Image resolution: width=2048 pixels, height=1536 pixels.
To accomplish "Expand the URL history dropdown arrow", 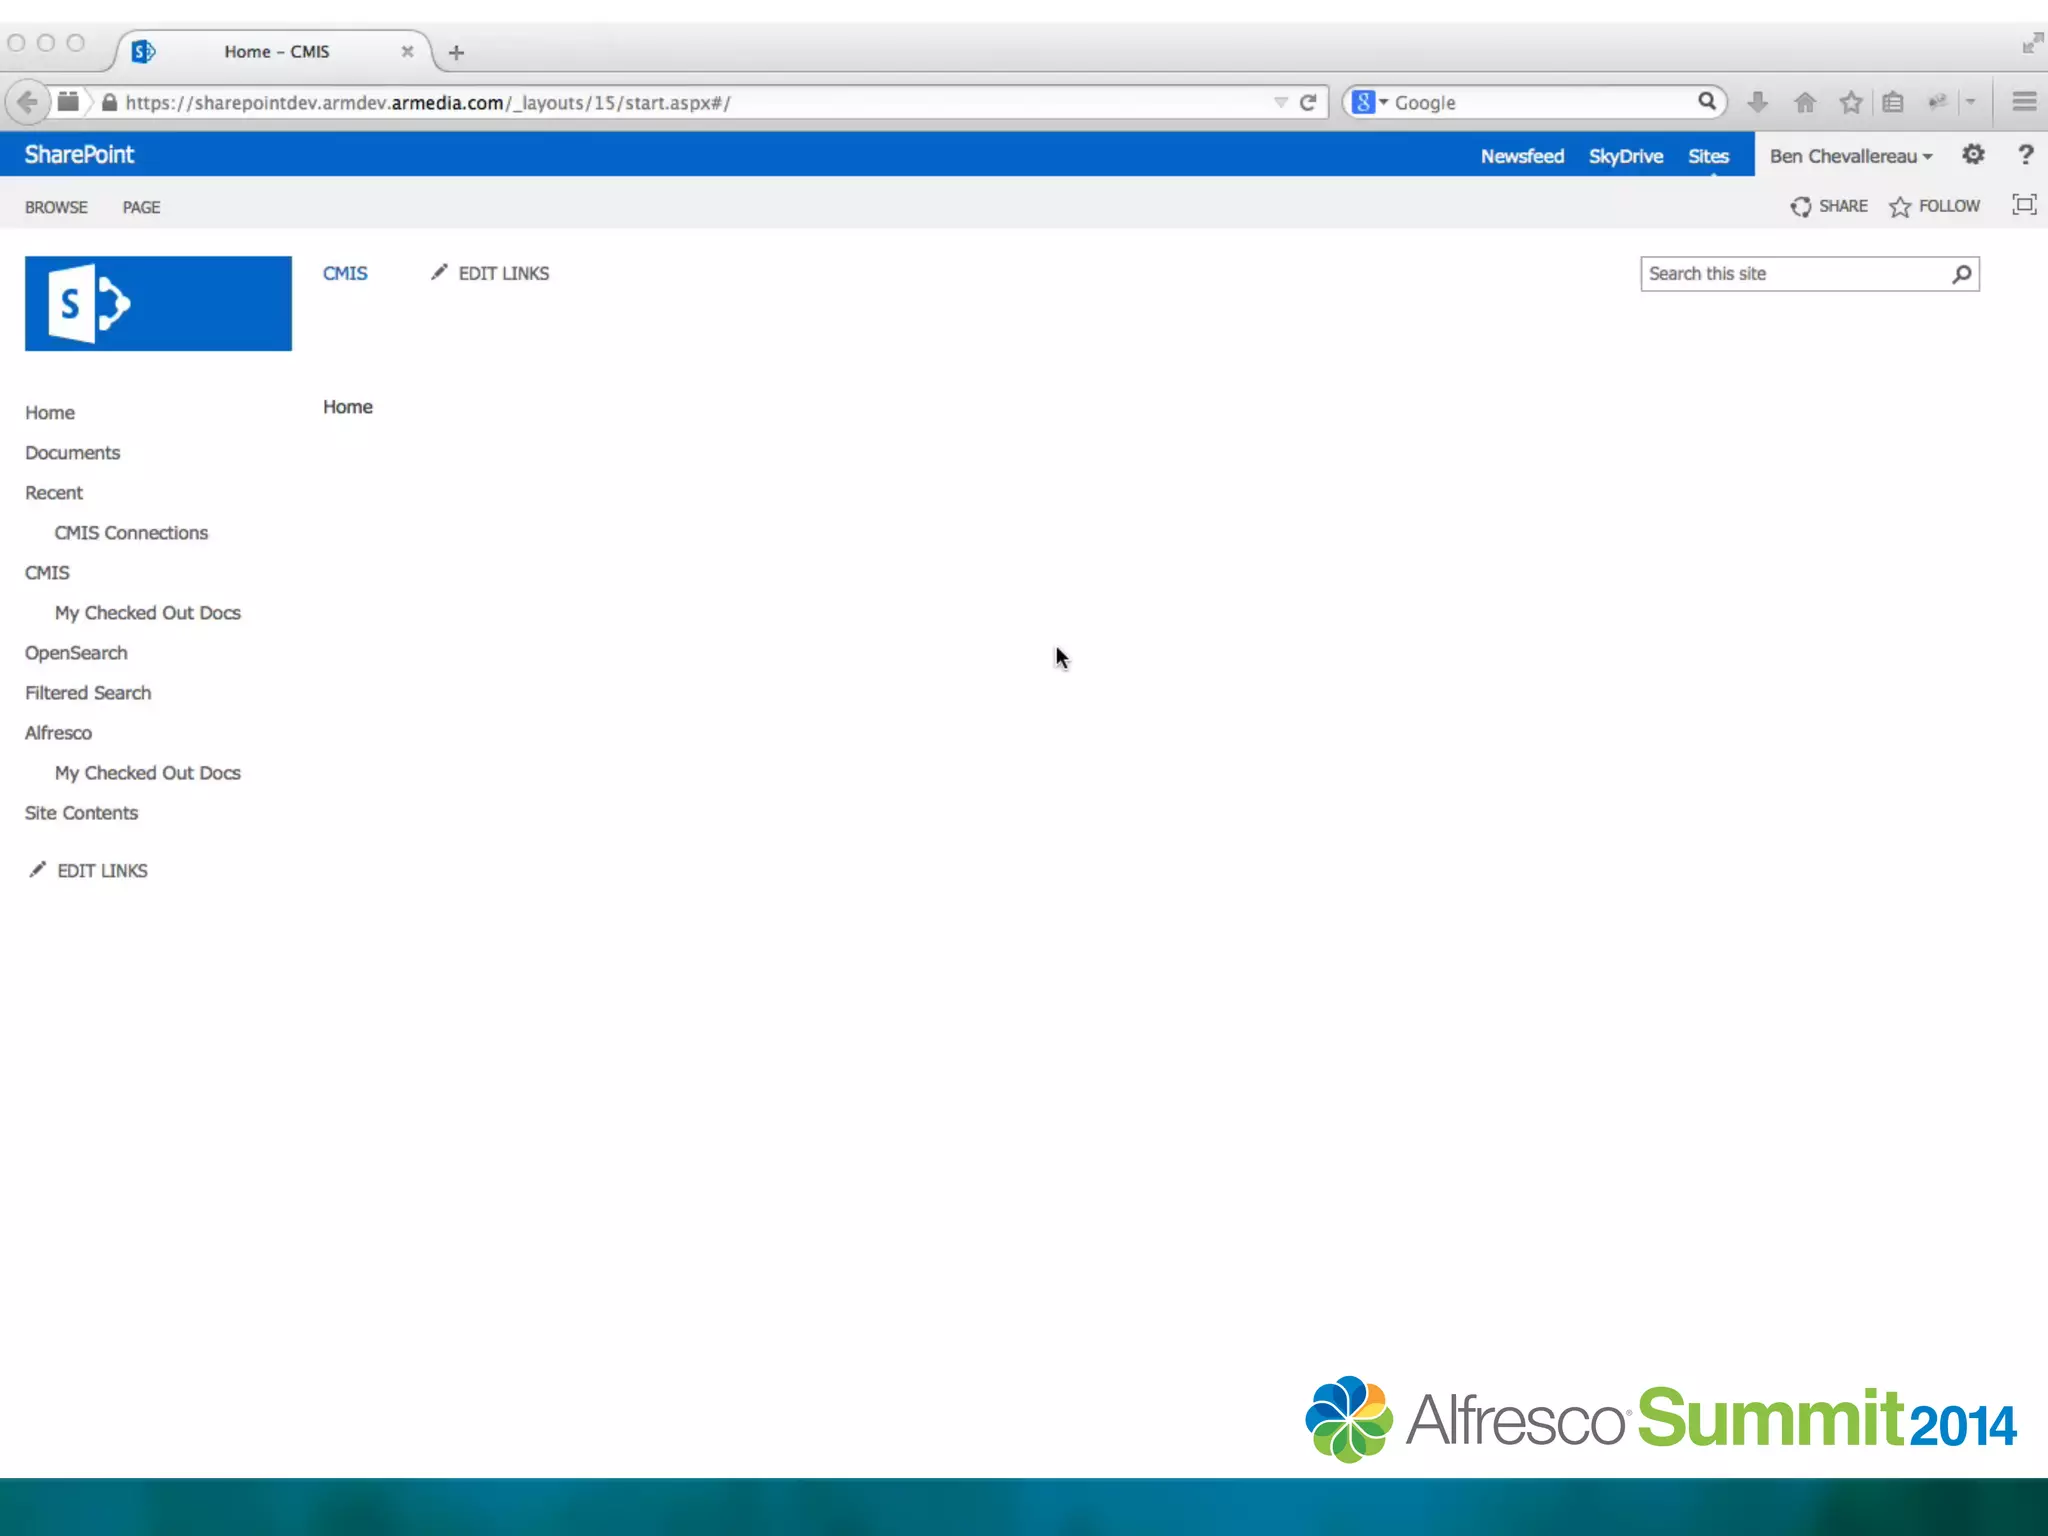I will 1281,102.
